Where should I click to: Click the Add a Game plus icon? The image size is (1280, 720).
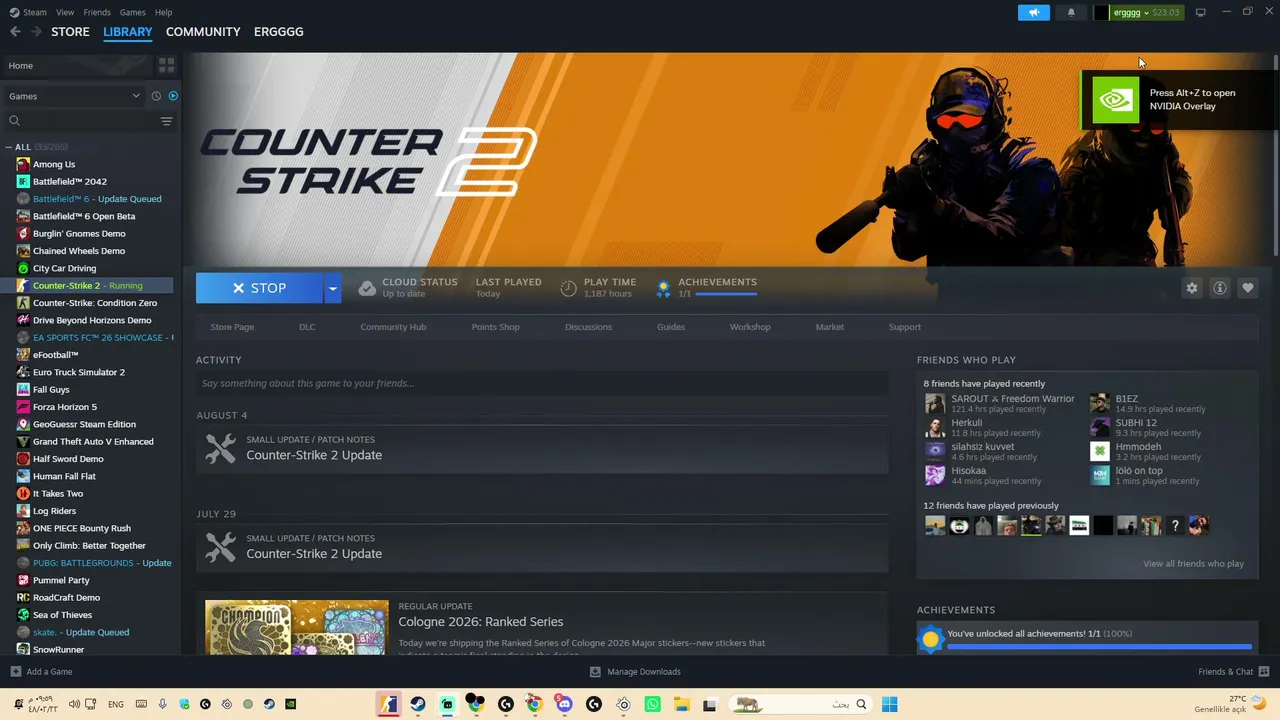(x=15, y=672)
